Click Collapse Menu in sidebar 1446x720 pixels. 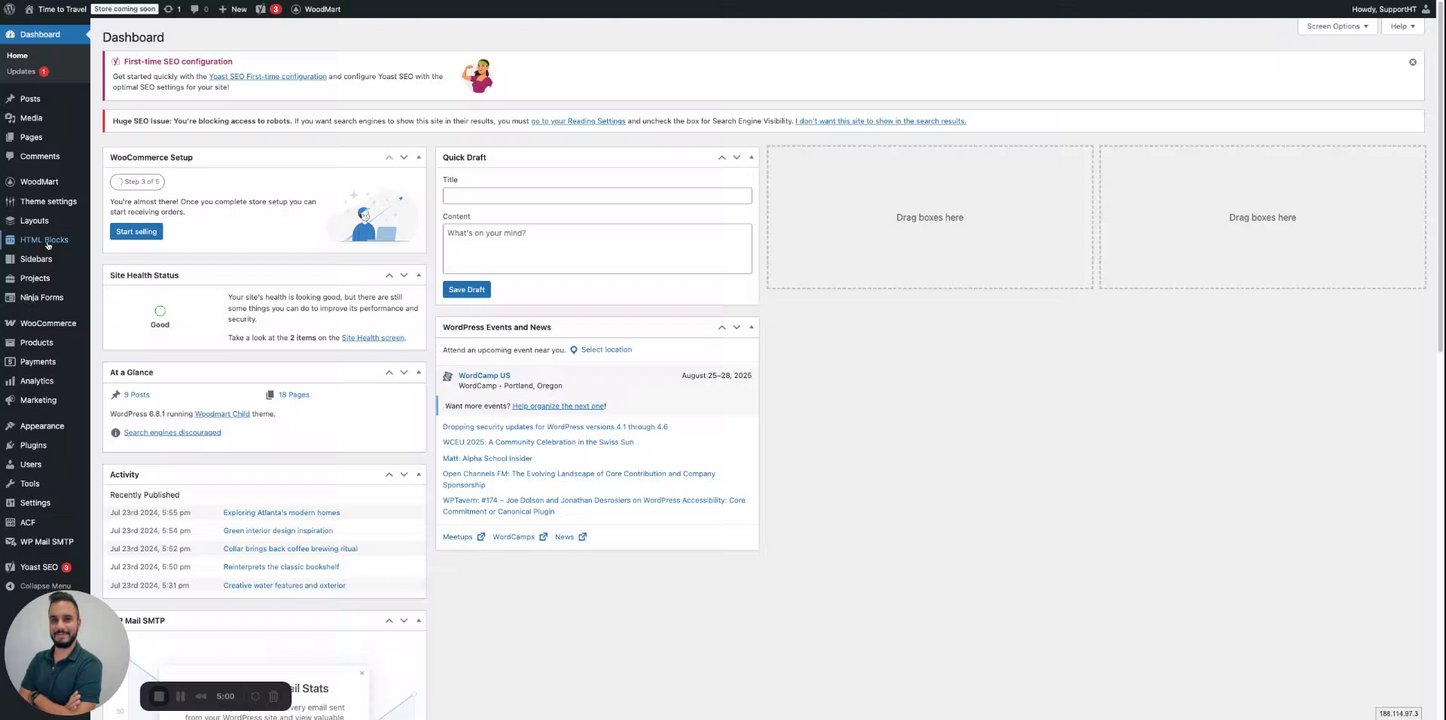pos(45,586)
